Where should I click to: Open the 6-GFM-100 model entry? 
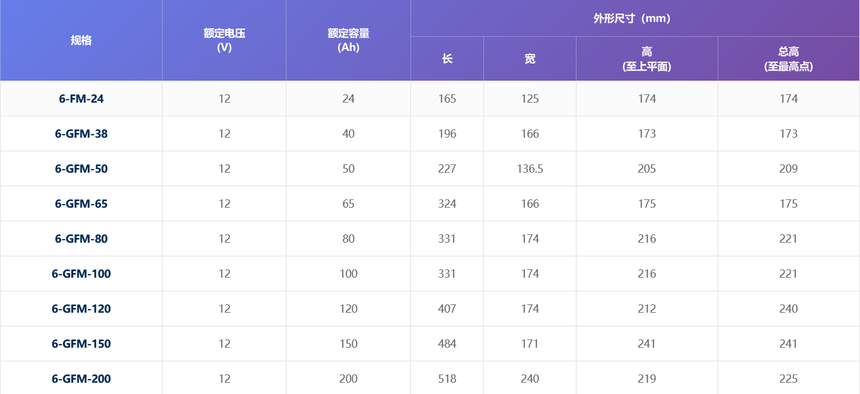(81, 274)
